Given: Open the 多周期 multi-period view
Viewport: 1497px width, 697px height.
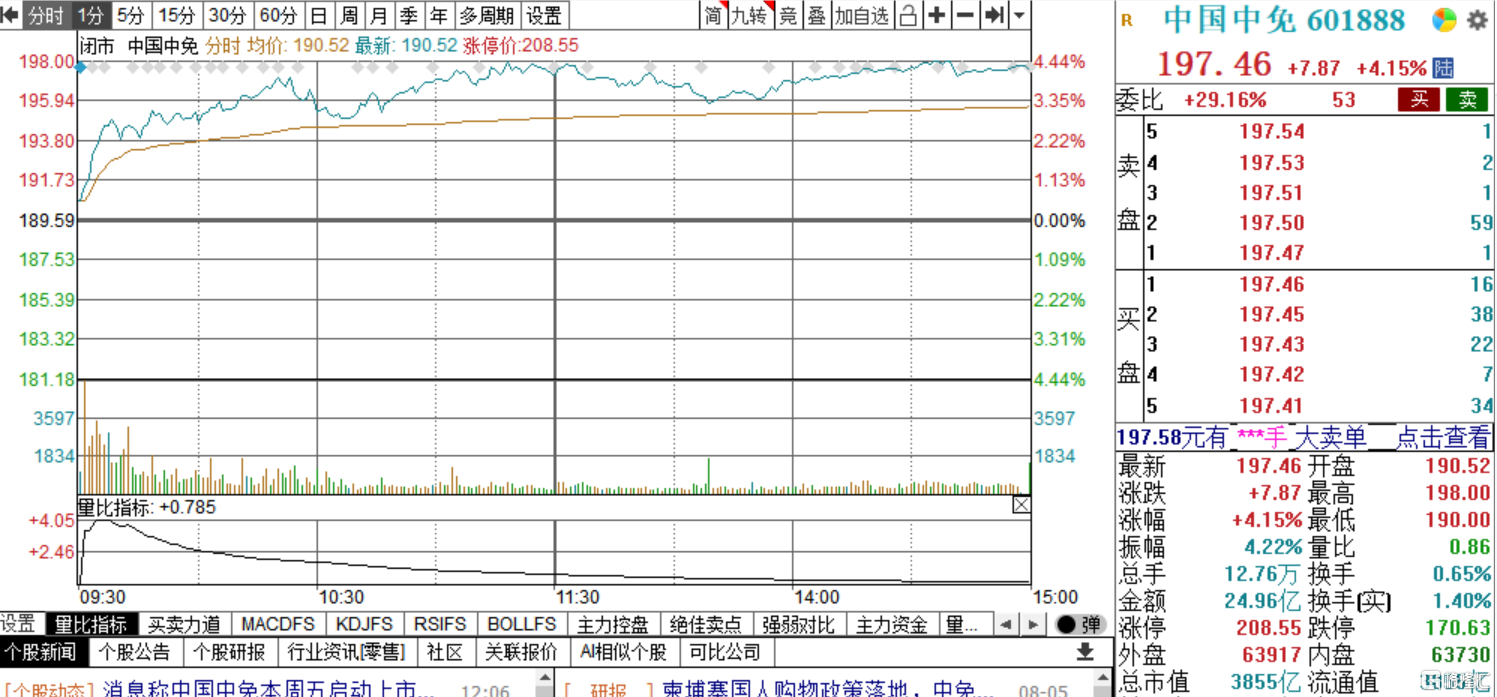Looking at the screenshot, I should (x=487, y=15).
